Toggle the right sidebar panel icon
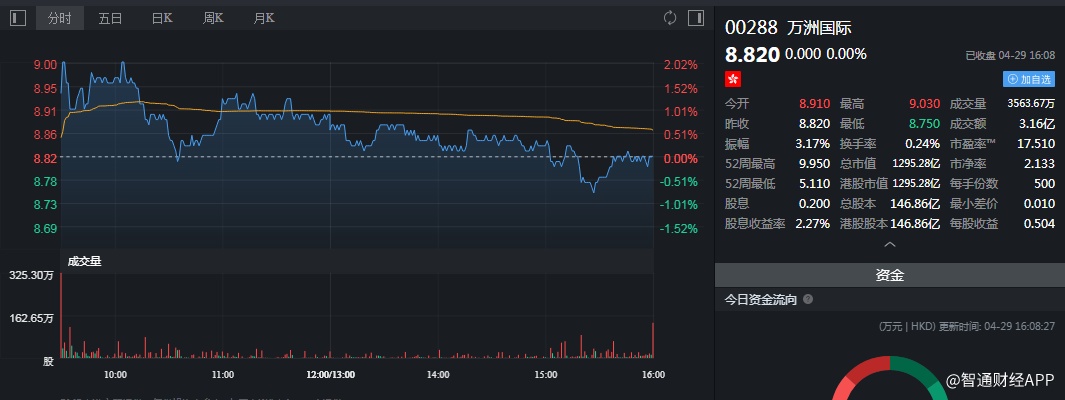 coord(697,18)
